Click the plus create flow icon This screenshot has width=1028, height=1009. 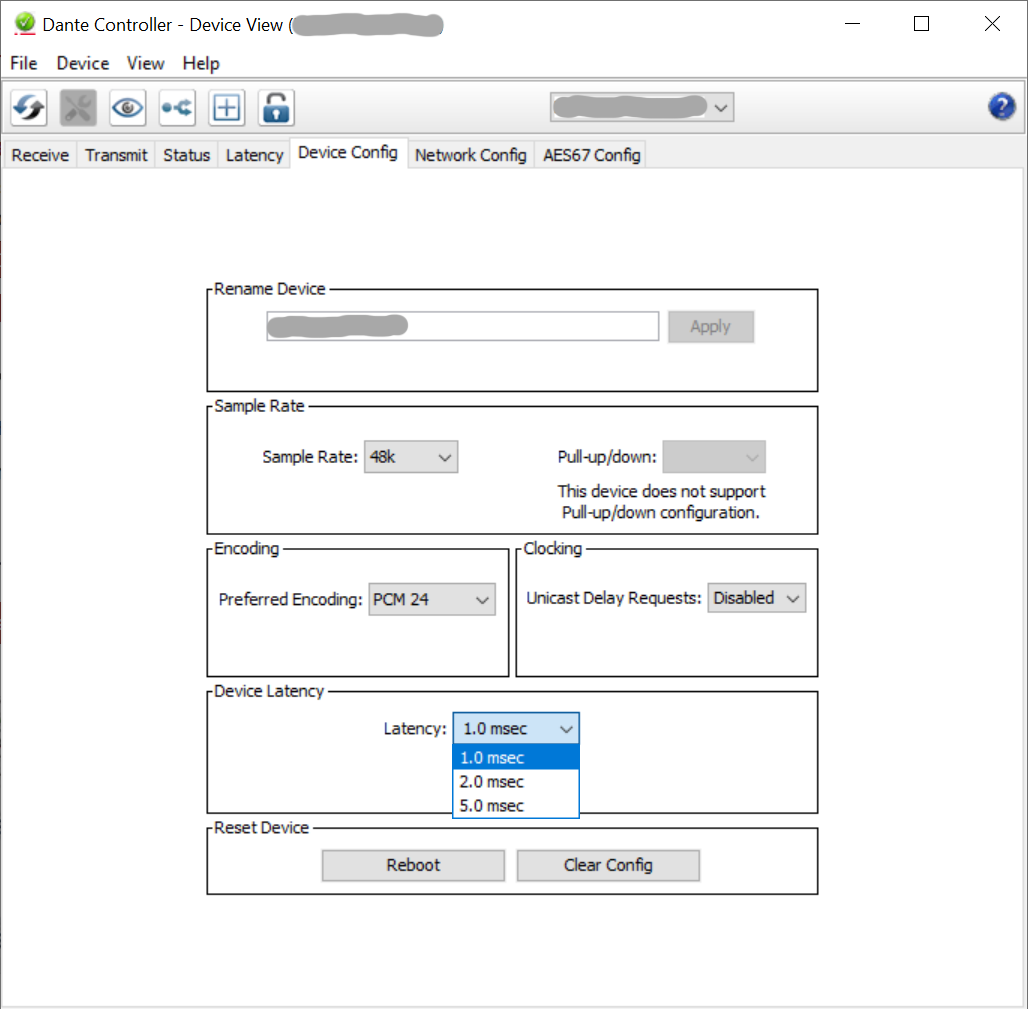click(227, 108)
